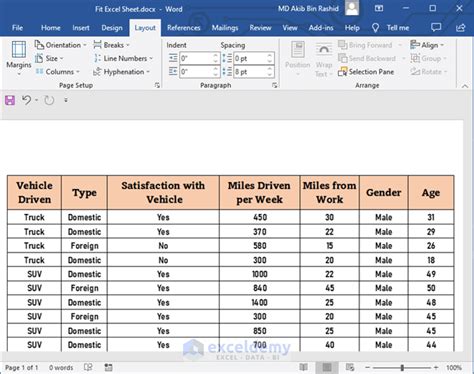Image resolution: width=474 pixels, height=374 pixels.
Task: Open the Comments icon
Action: pos(436,28)
